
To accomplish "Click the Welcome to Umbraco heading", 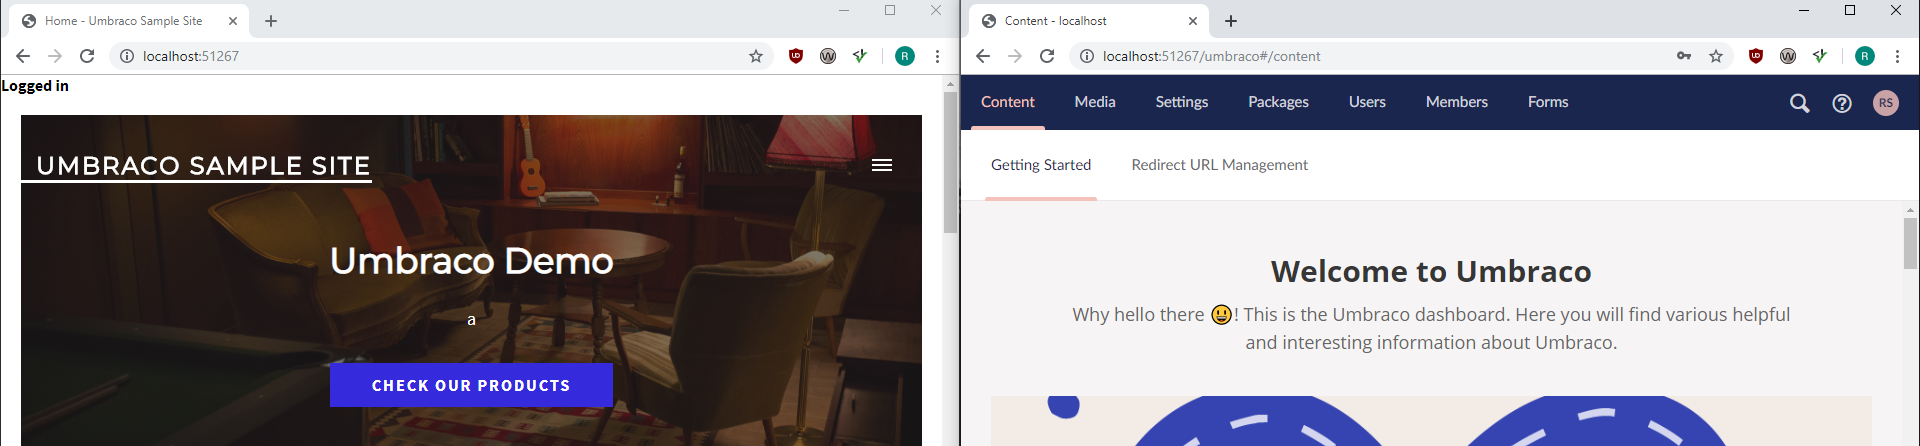I will pos(1431,271).
